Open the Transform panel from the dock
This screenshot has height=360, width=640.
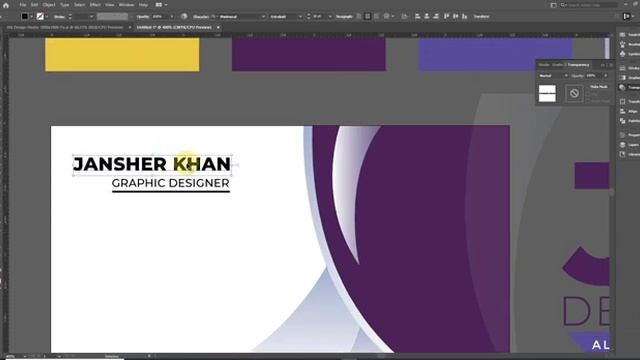click(x=628, y=101)
